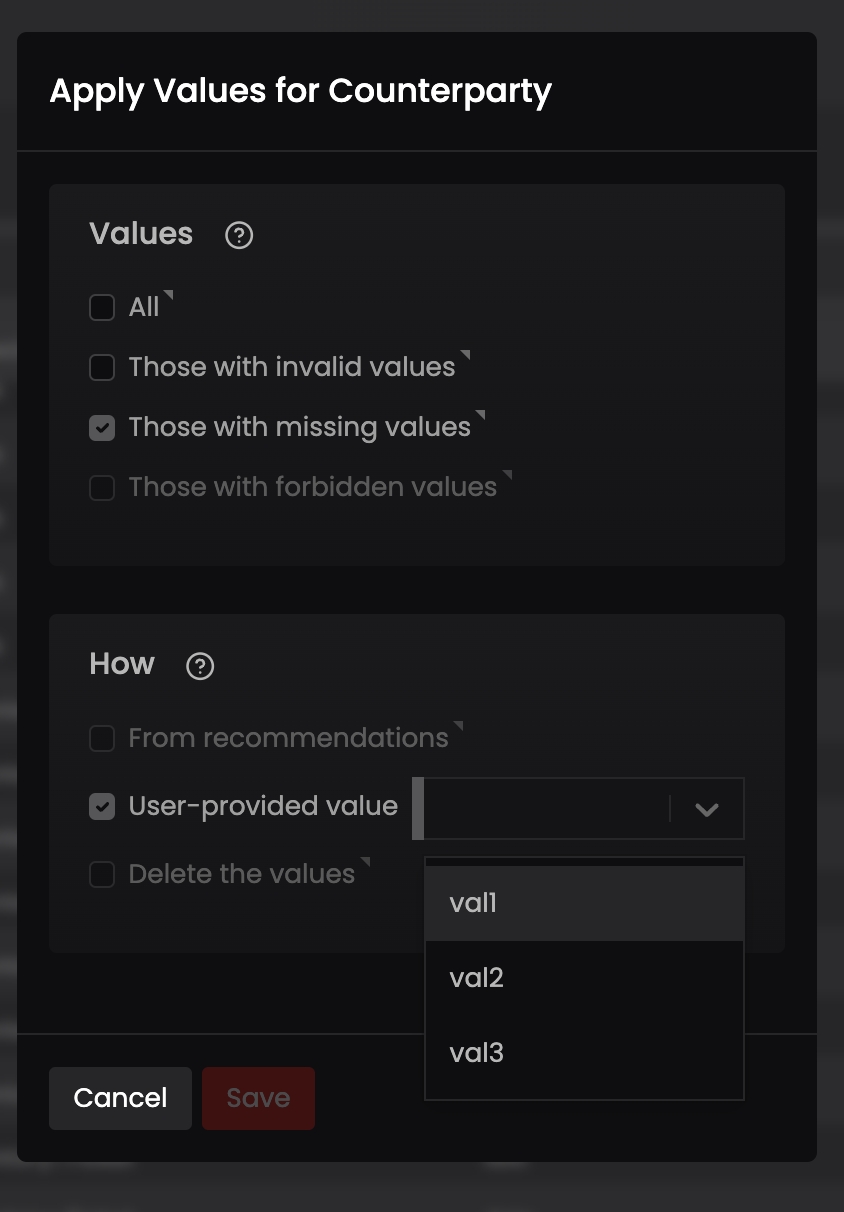Uncheck the User-provided value option
The image size is (844, 1212).
click(102, 806)
